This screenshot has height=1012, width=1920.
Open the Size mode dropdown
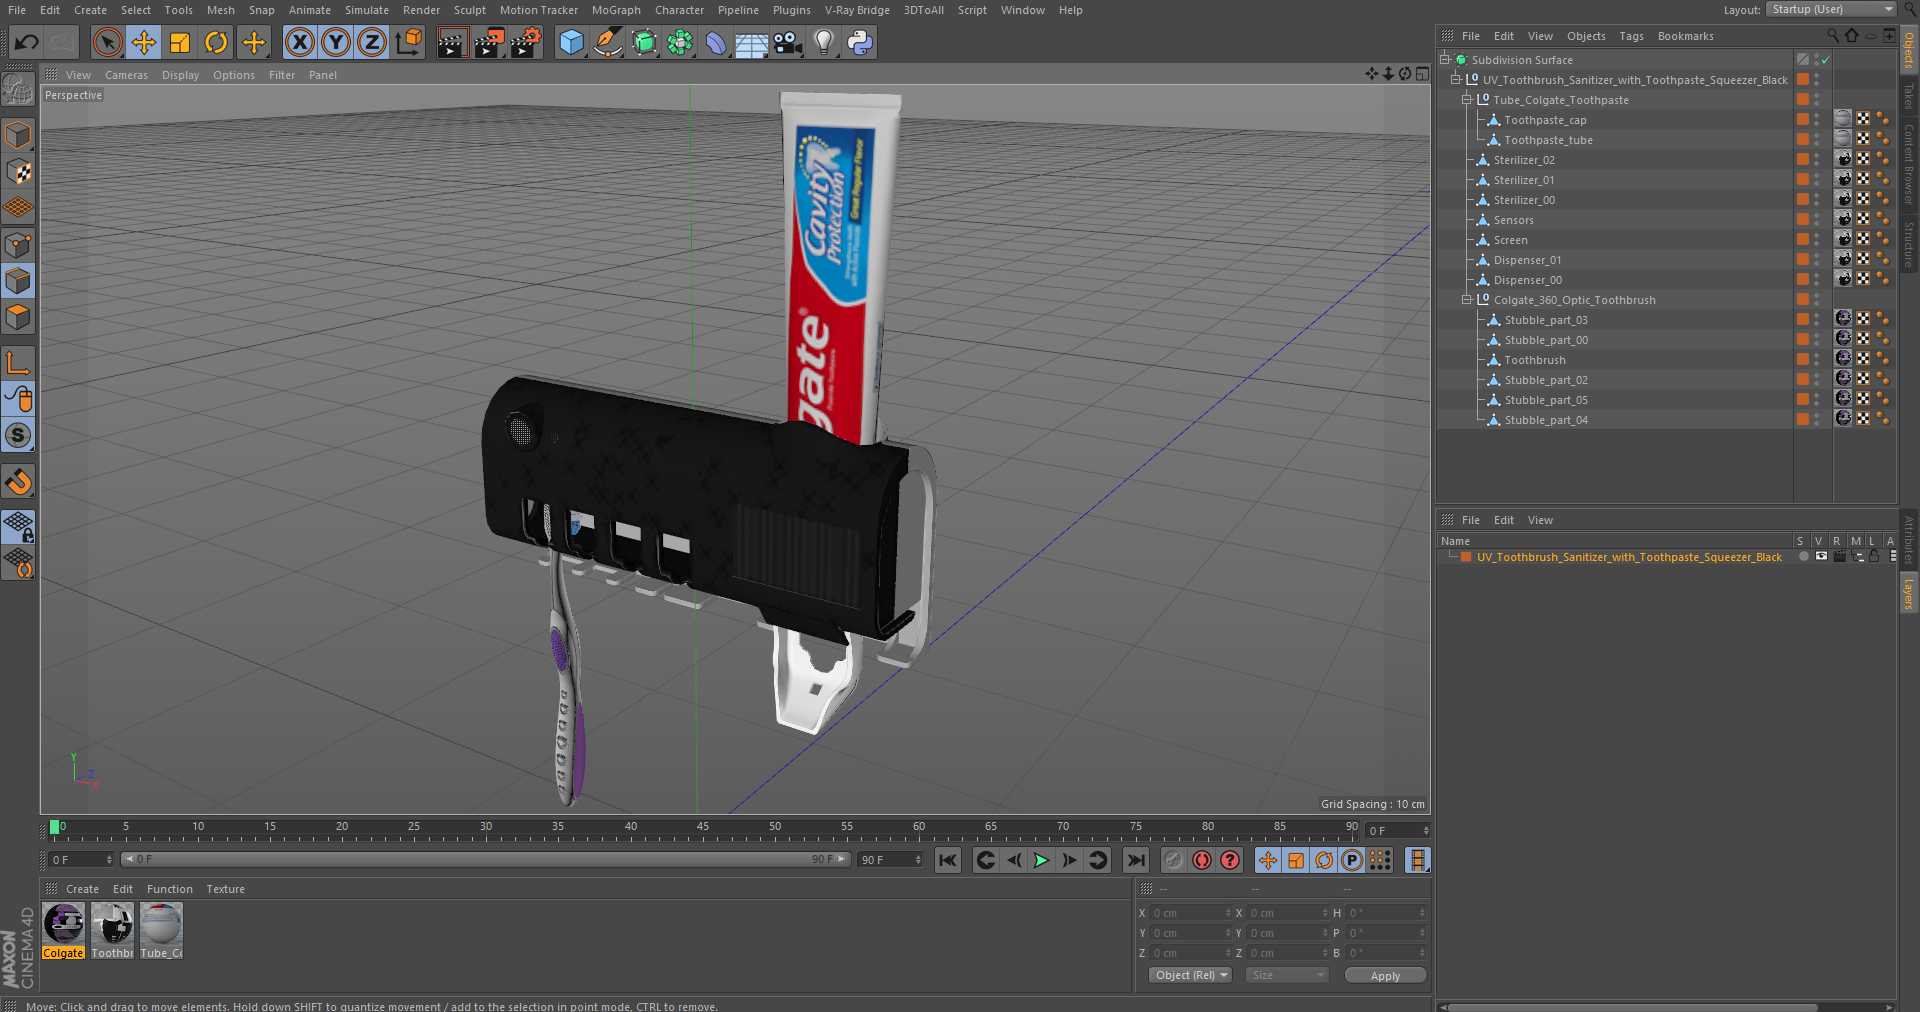pyautogui.click(x=1286, y=975)
